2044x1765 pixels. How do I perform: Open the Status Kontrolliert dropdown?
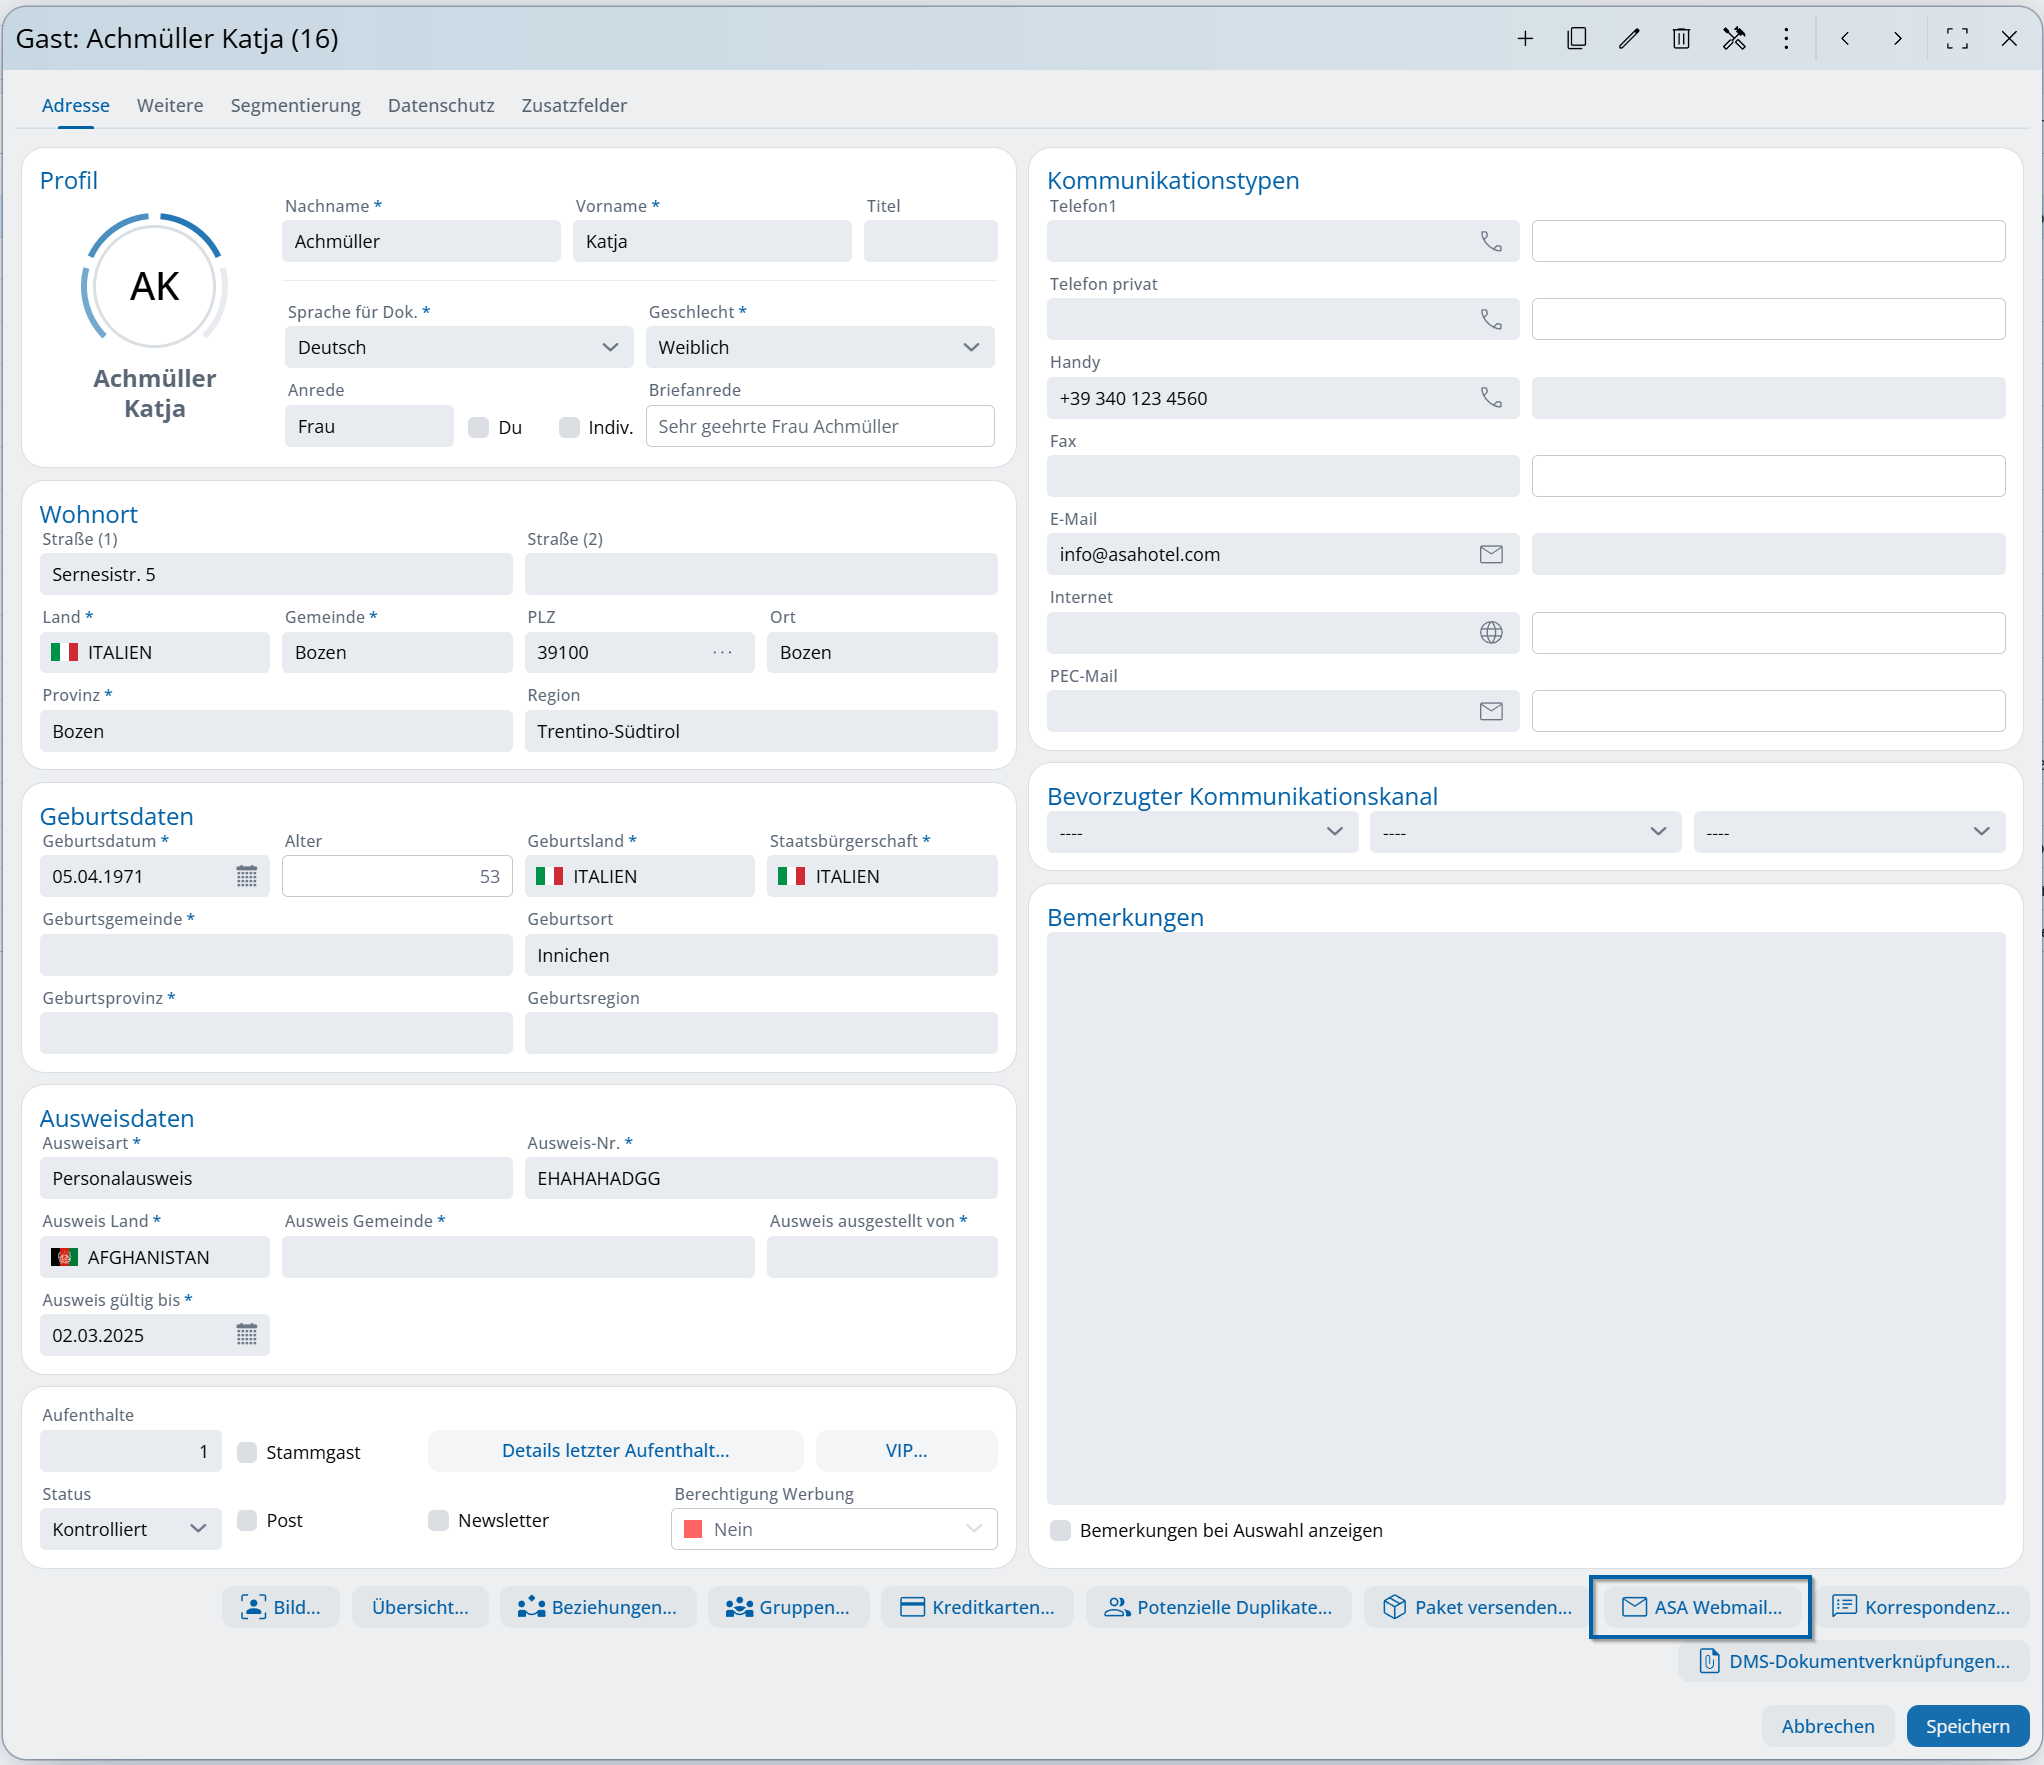[130, 1529]
